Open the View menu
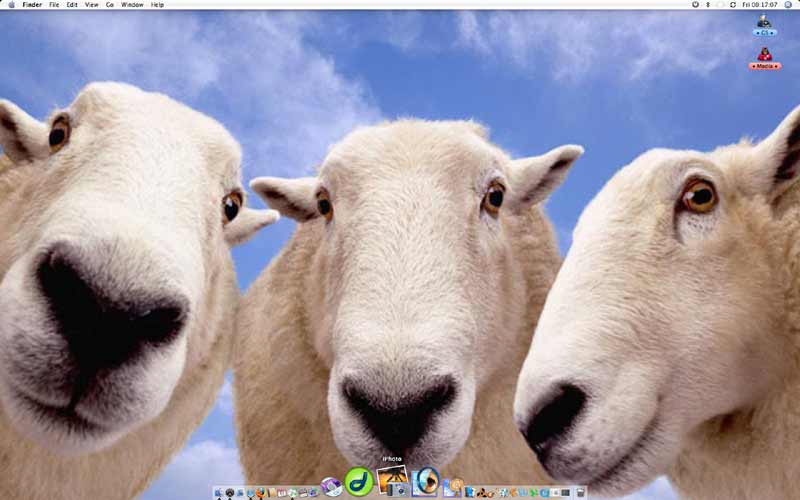800x500 pixels. point(92,5)
